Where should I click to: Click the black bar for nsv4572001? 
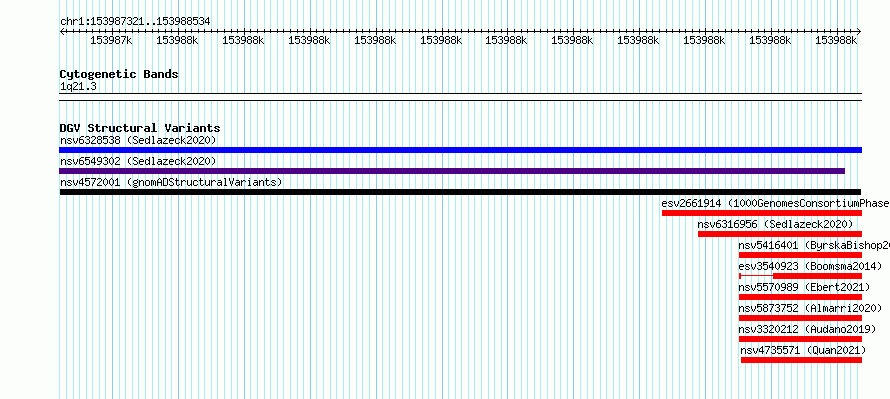pyautogui.click(x=460, y=192)
